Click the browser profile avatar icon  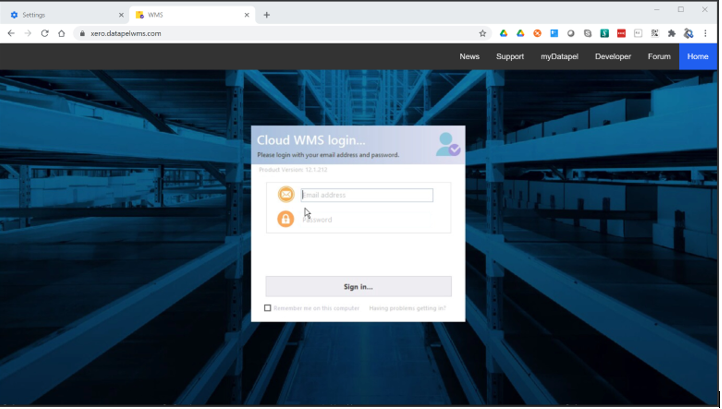688,33
